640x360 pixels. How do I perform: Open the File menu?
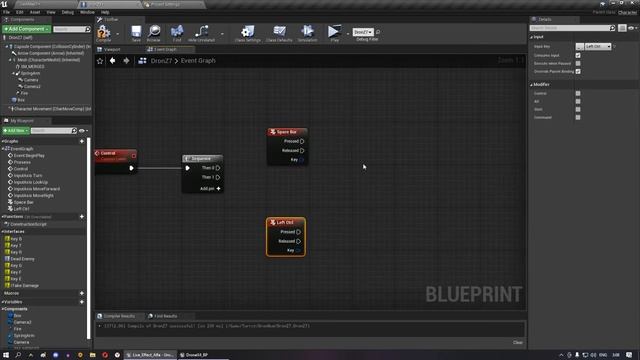point(7,12)
